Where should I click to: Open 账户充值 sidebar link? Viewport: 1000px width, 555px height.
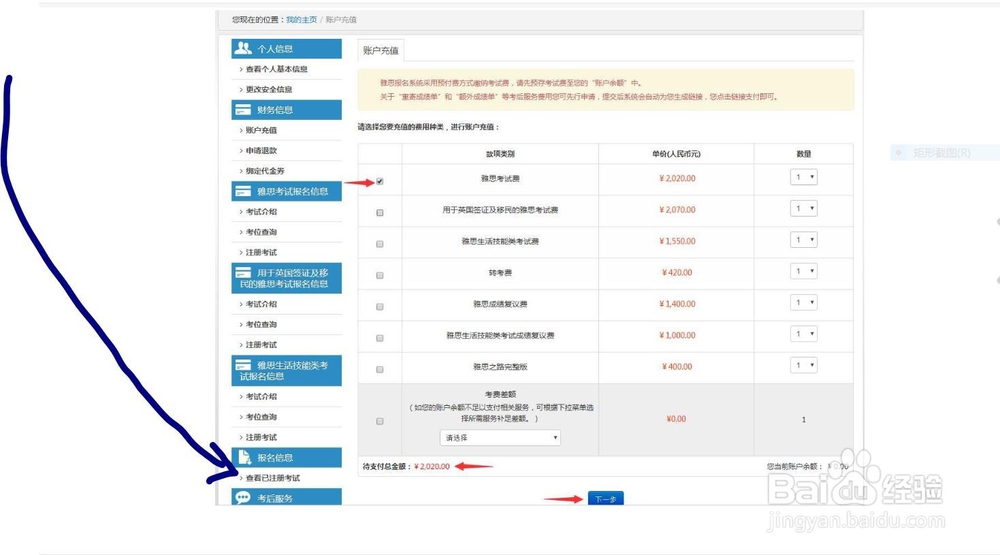pyautogui.click(x=261, y=130)
